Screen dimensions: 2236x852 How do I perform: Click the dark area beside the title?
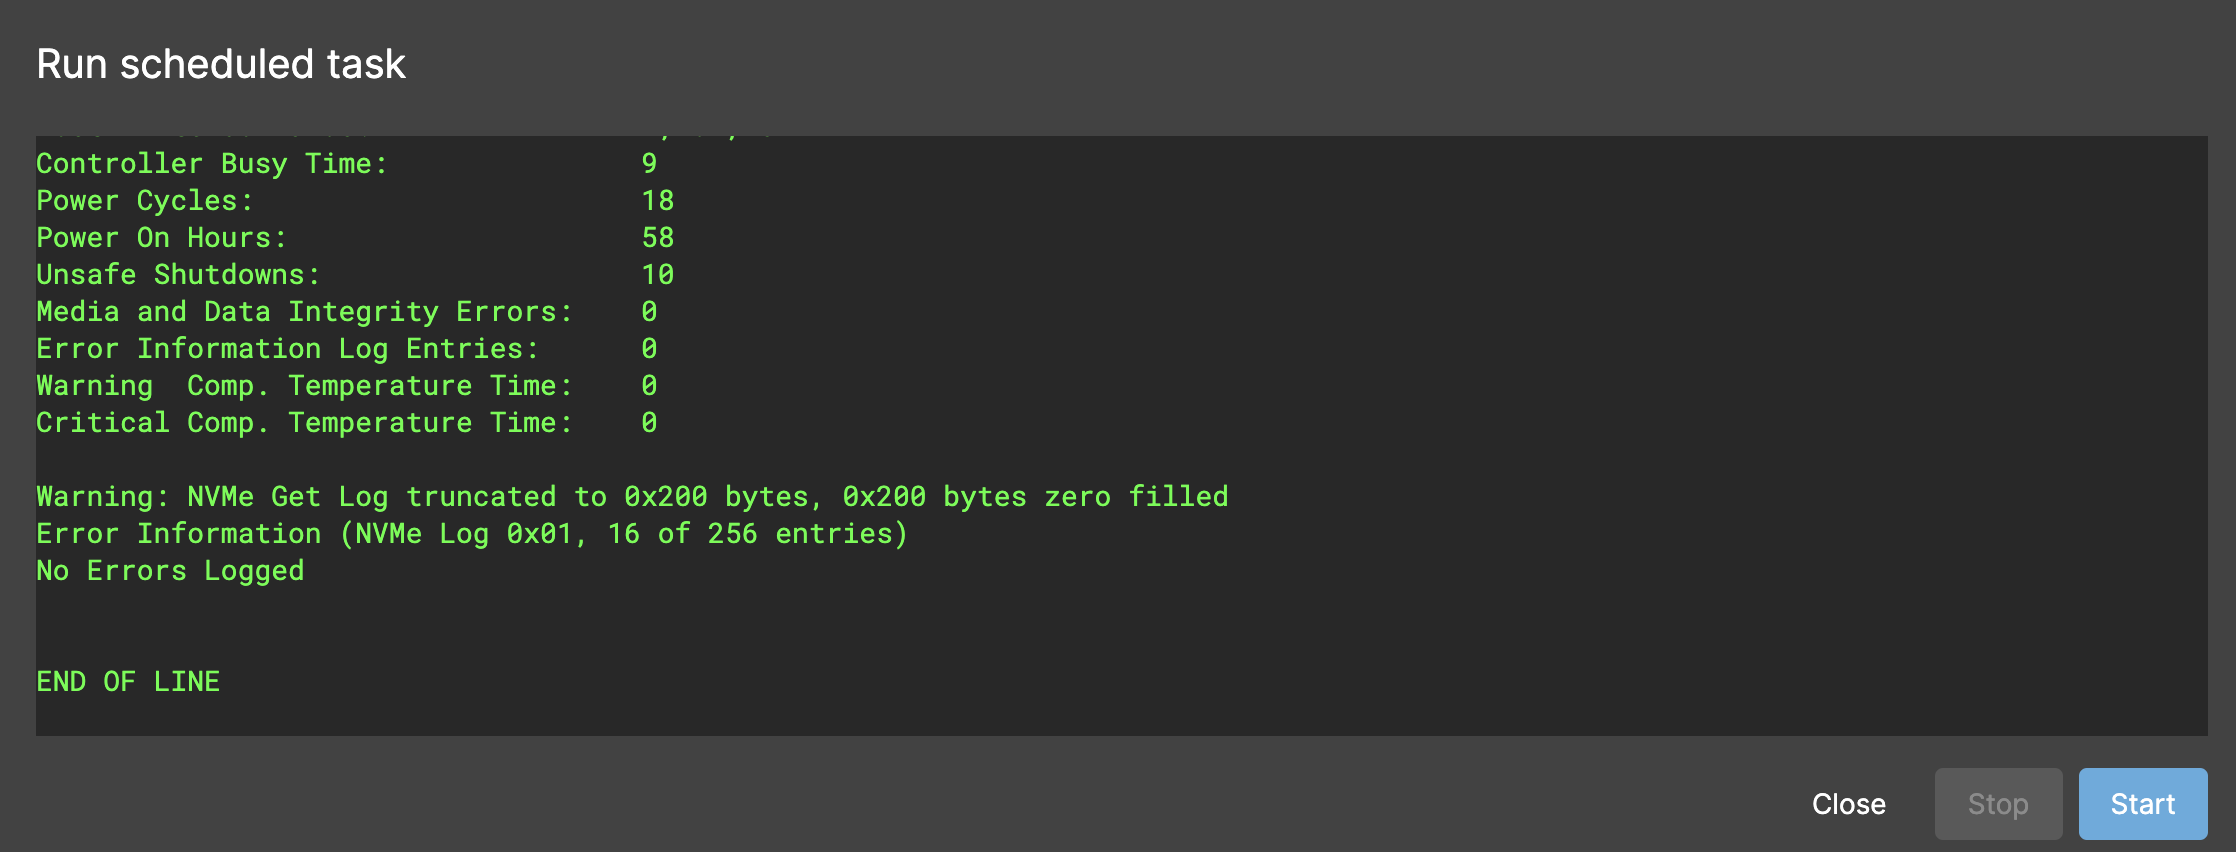[x=1200, y=63]
